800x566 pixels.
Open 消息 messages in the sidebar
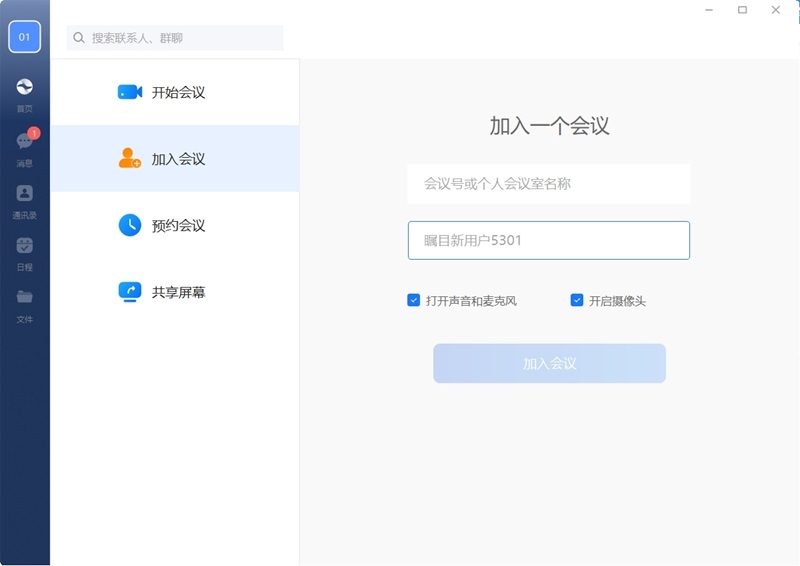click(x=25, y=142)
